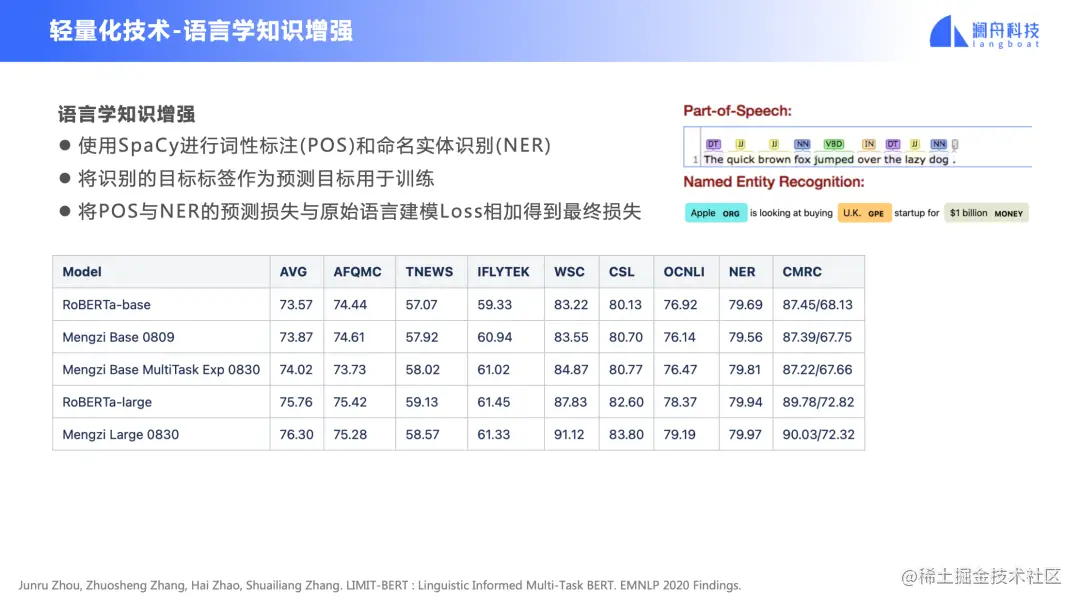Click the words 'is looking at buying'
This screenshot has height=605, width=1080.
791,213
